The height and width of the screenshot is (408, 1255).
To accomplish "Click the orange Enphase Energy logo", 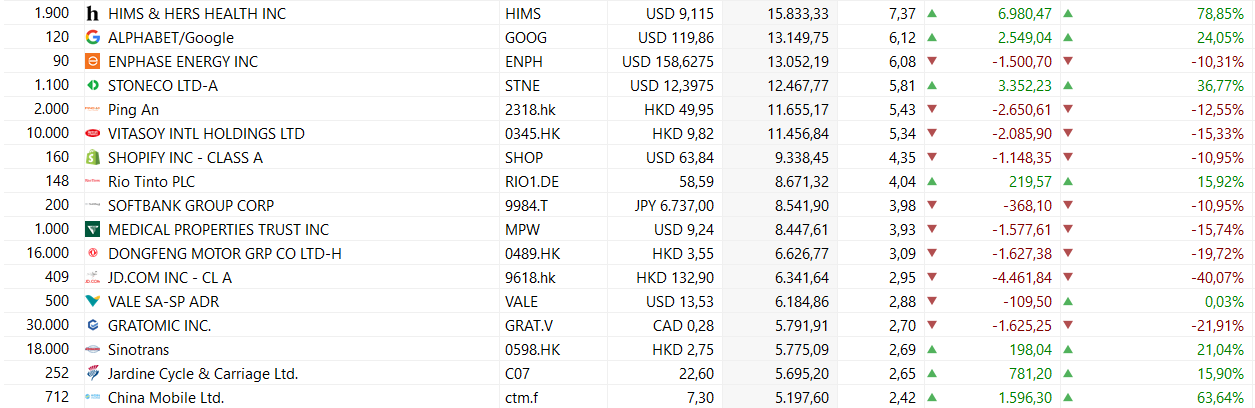I will coord(93,62).
